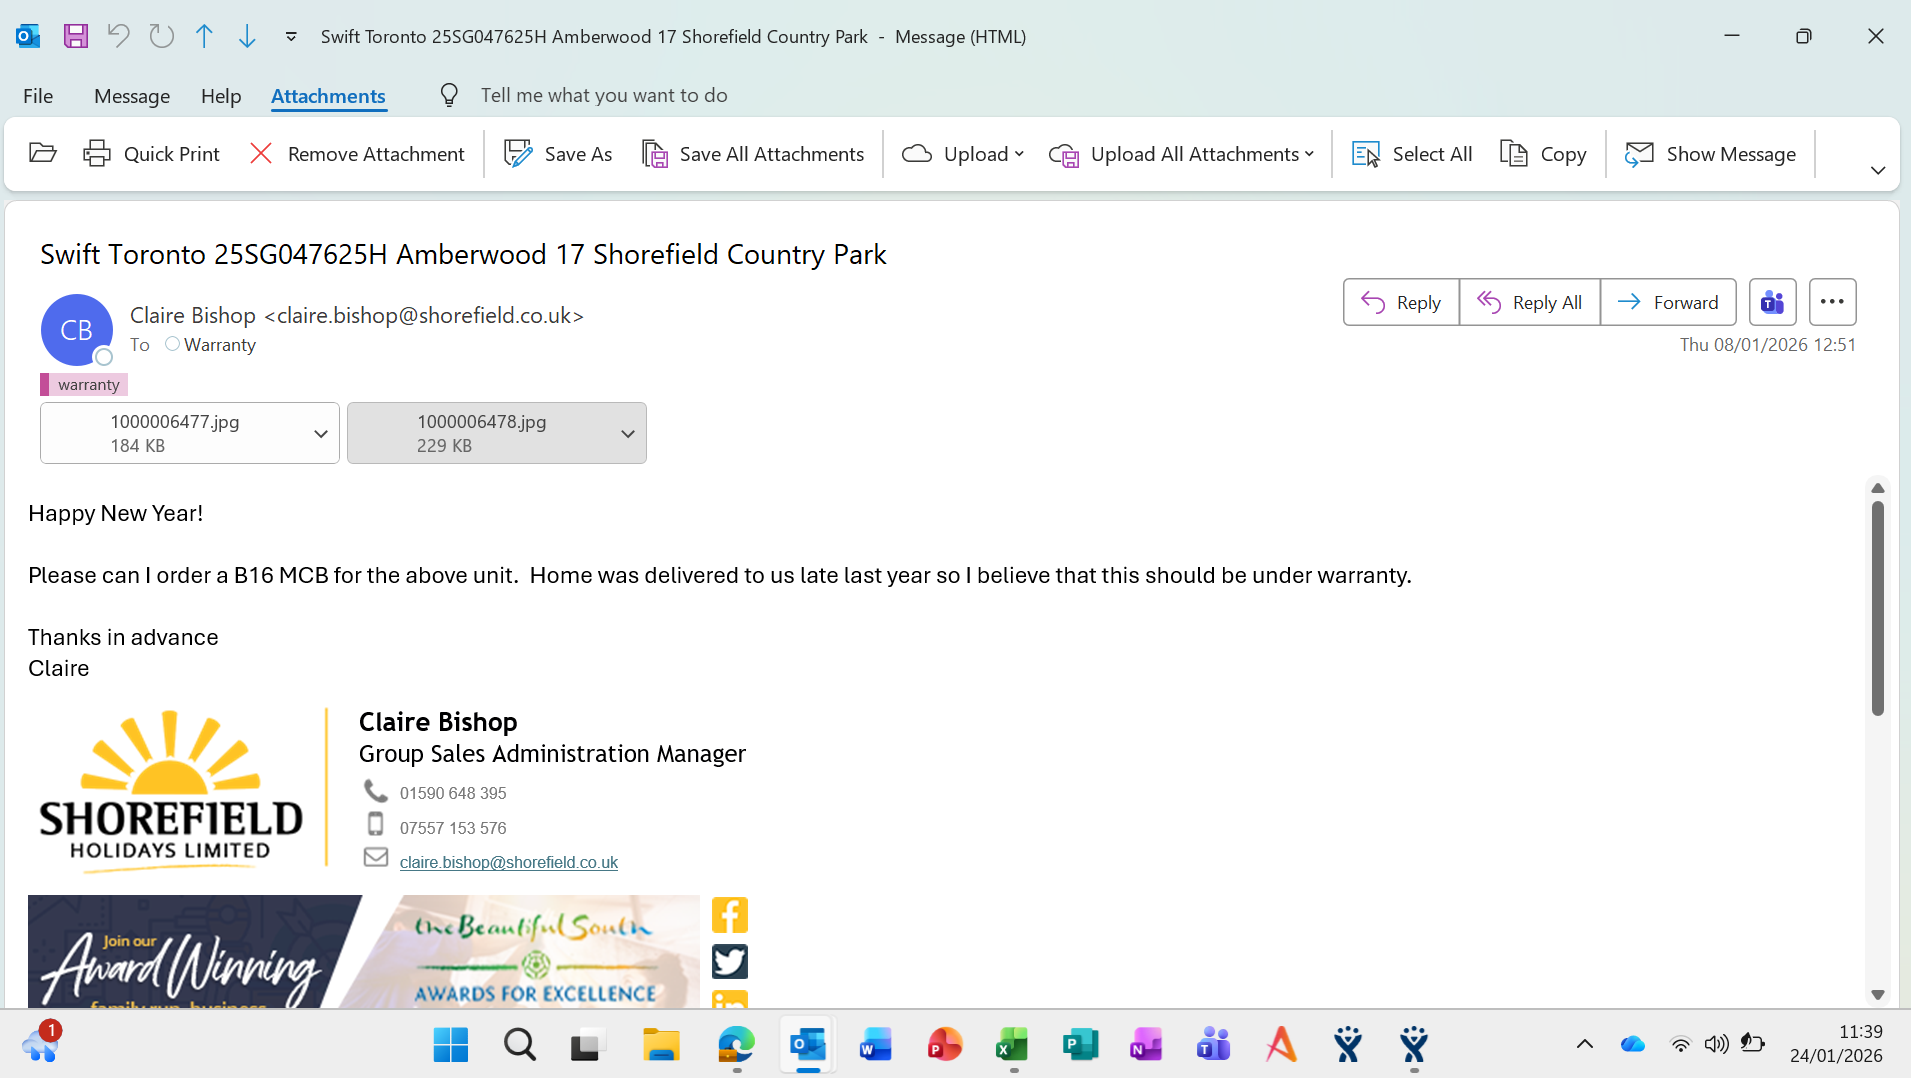Copy the selected attachment
The width and height of the screenshot is (1911, 1078).
(1543, 154)
